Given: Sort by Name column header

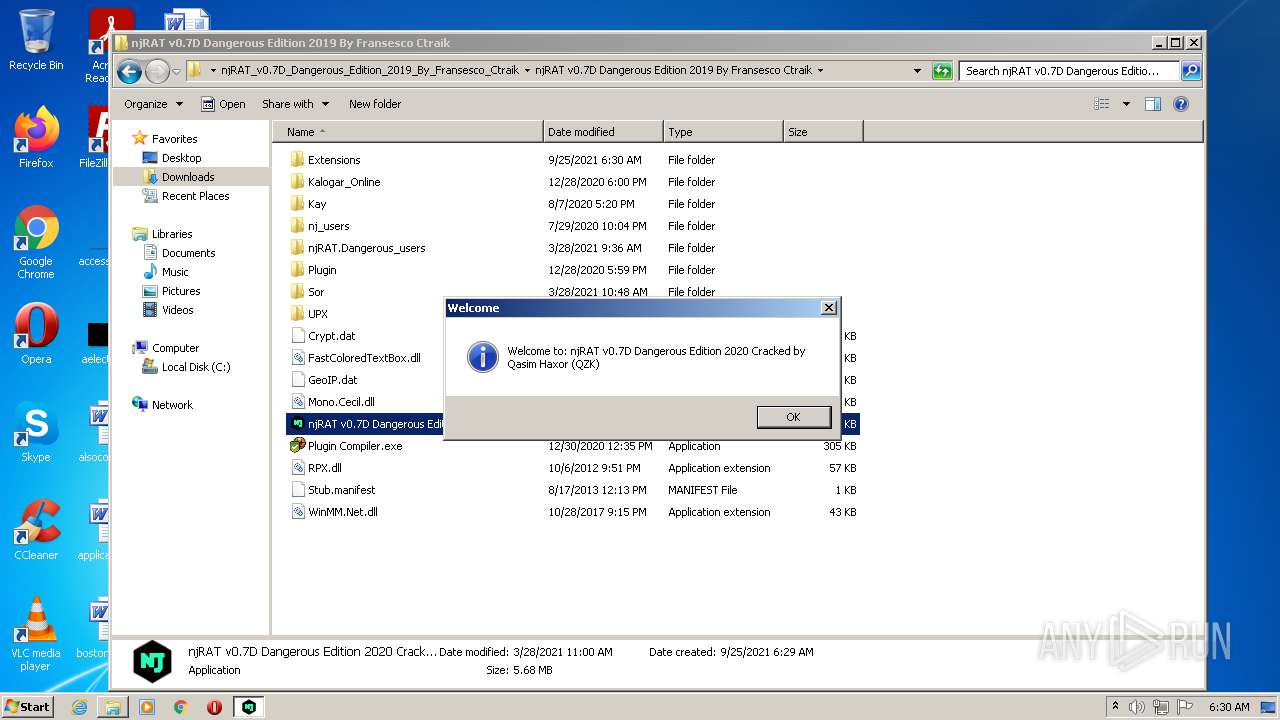Looking at the screenshot, I should (x=408, y=132).
